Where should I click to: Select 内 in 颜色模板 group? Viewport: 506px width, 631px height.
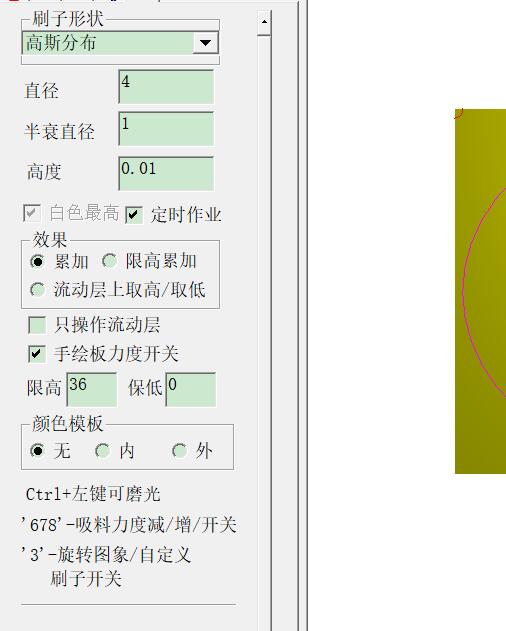point(103,450)
